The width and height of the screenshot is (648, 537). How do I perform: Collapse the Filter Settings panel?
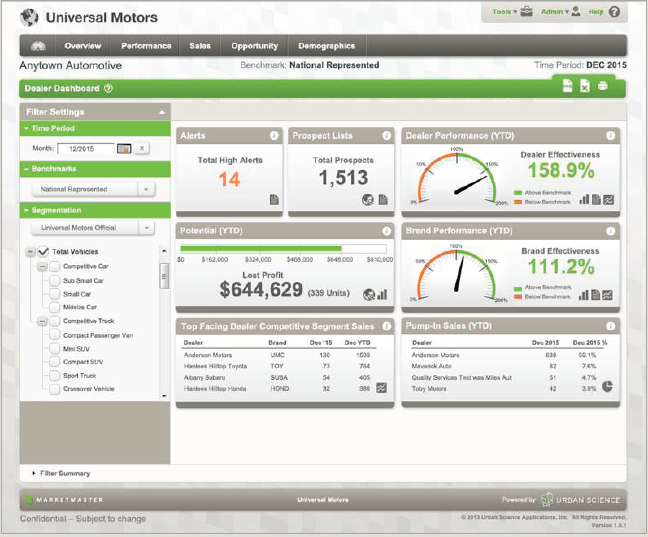162,112
